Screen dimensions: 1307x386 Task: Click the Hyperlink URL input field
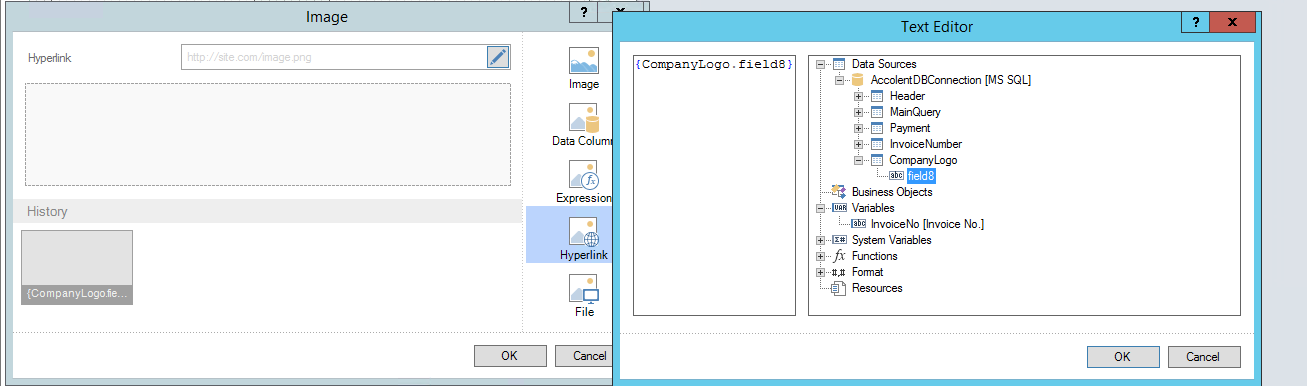click(334, 57)
